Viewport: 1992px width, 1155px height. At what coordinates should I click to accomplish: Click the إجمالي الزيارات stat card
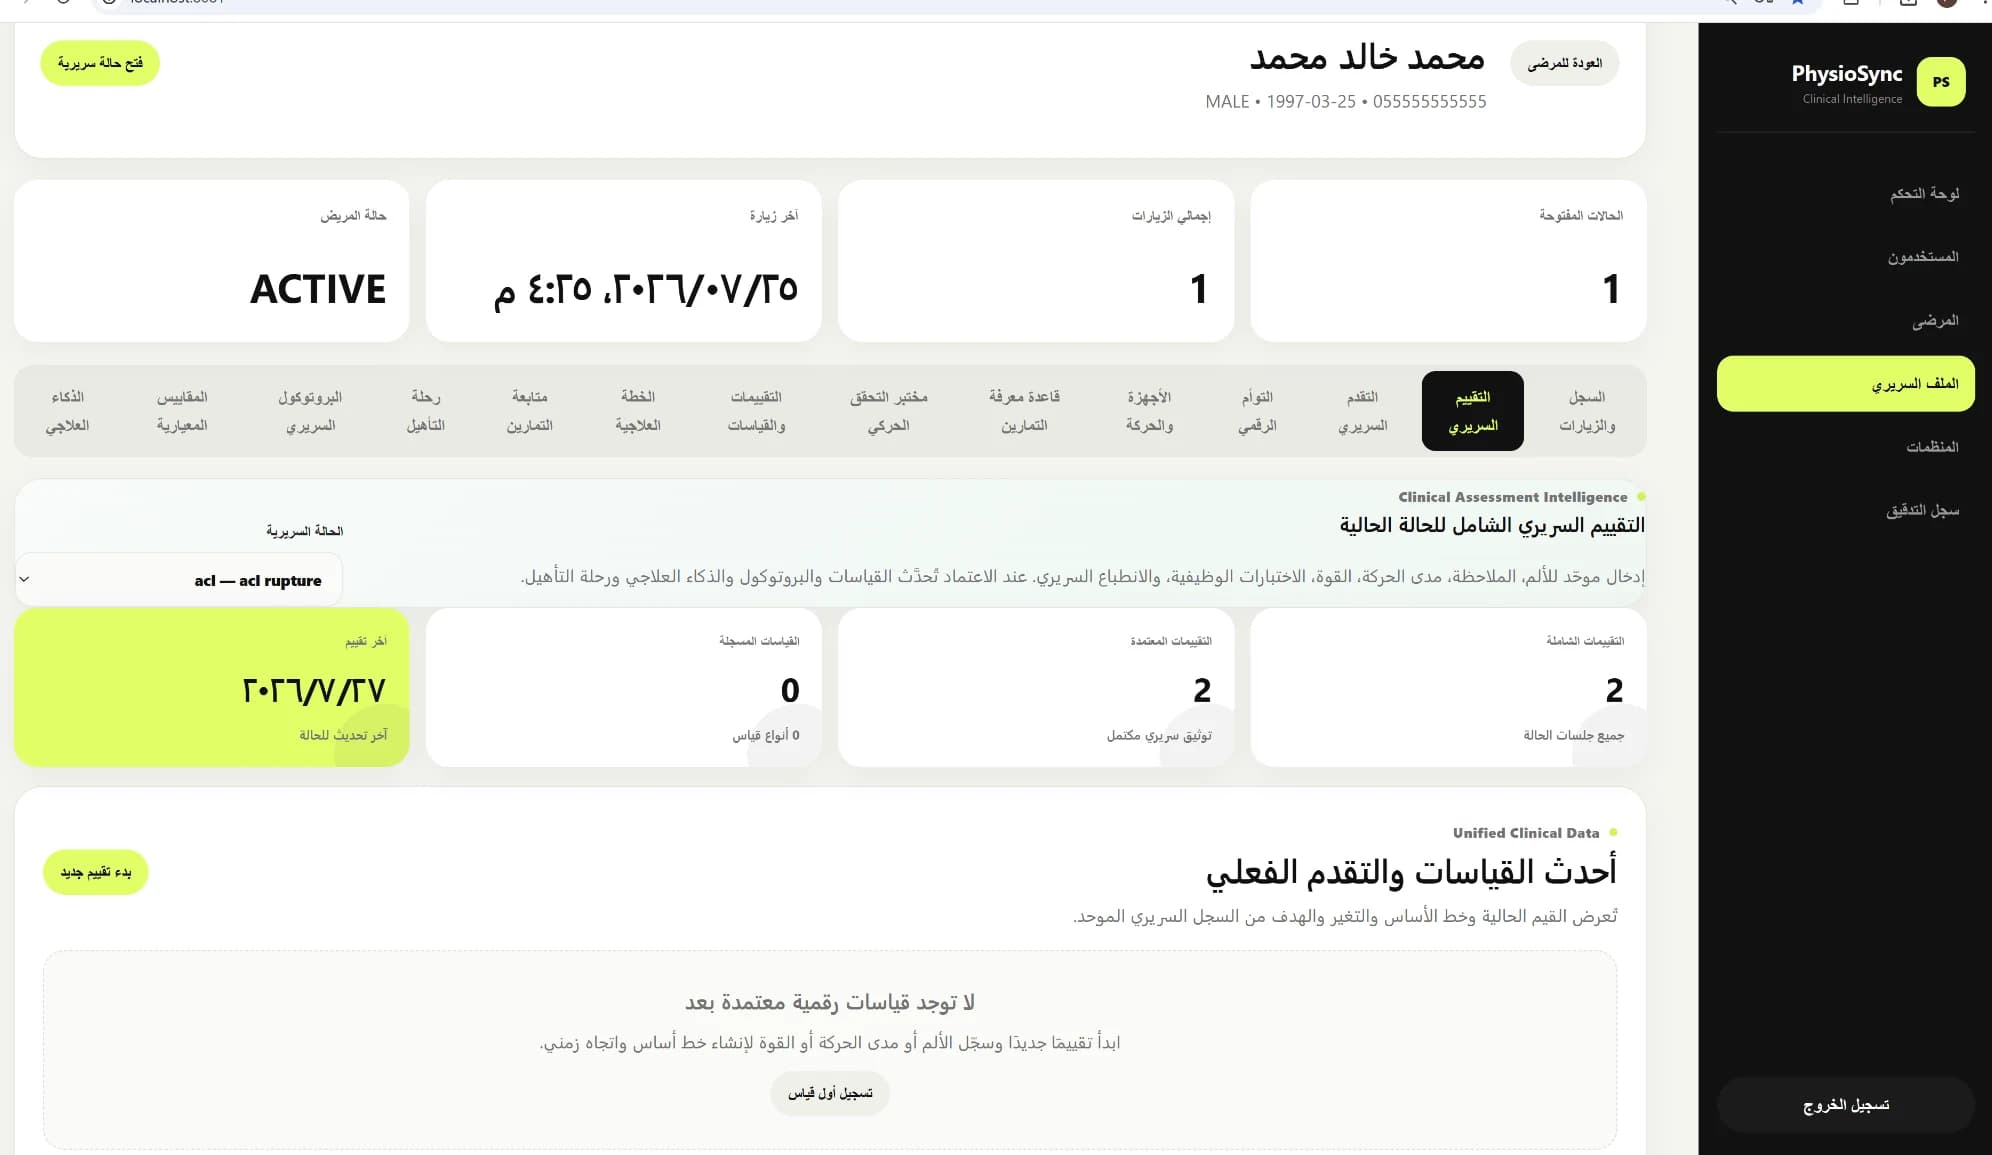click(1036, 261)
